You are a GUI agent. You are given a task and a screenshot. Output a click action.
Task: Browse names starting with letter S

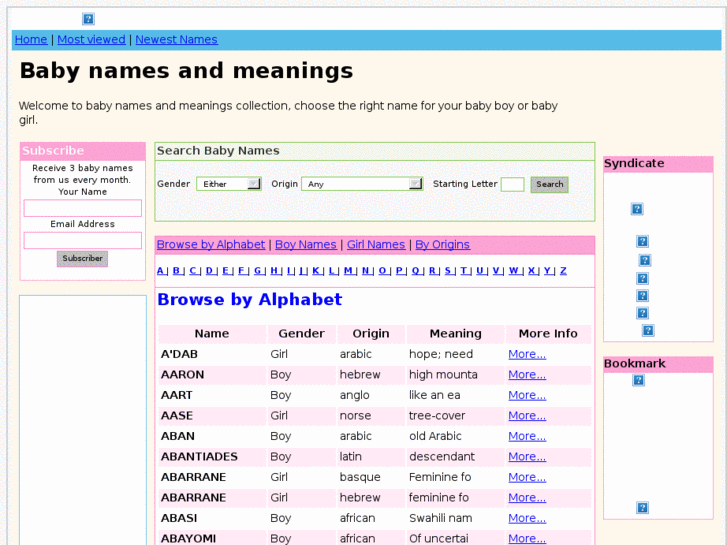coord(448,270)
